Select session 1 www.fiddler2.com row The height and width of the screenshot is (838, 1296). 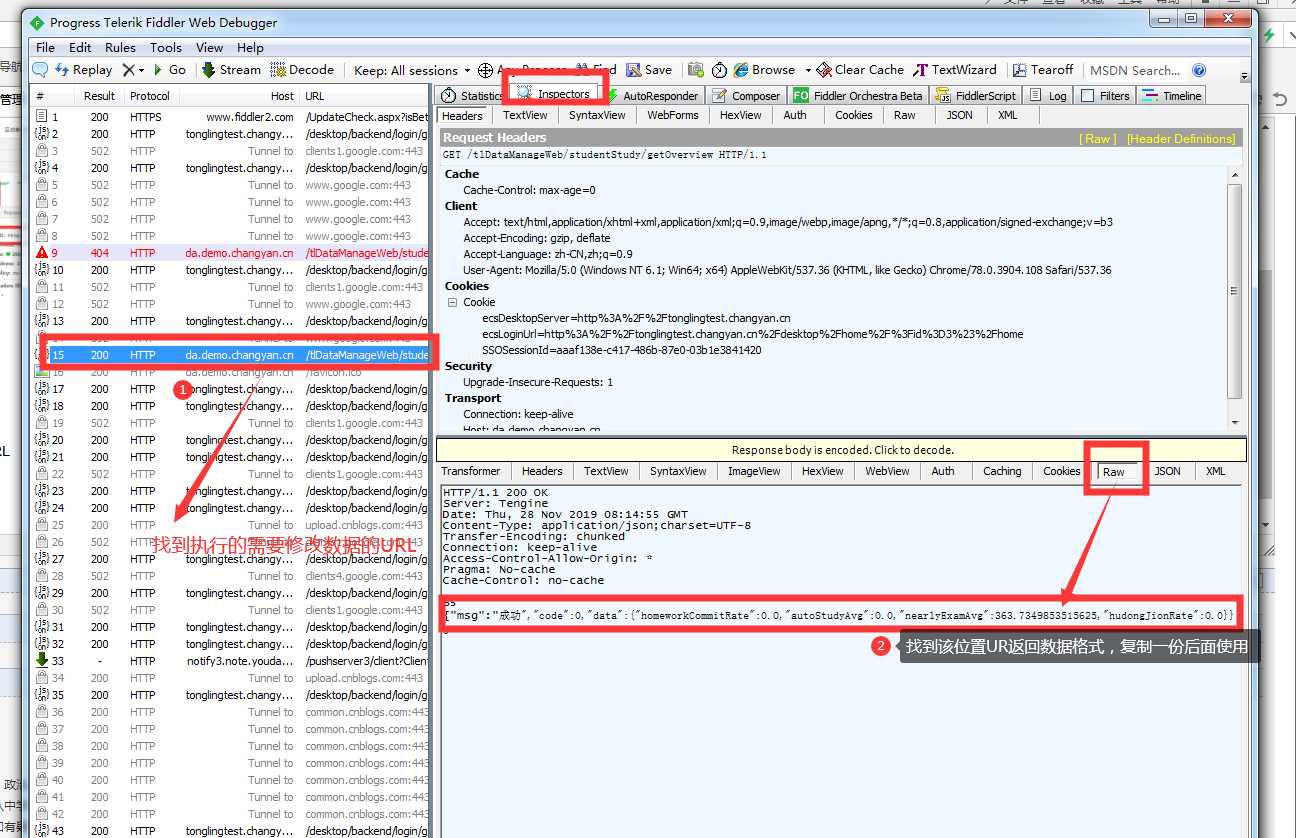tap(232, 117)
